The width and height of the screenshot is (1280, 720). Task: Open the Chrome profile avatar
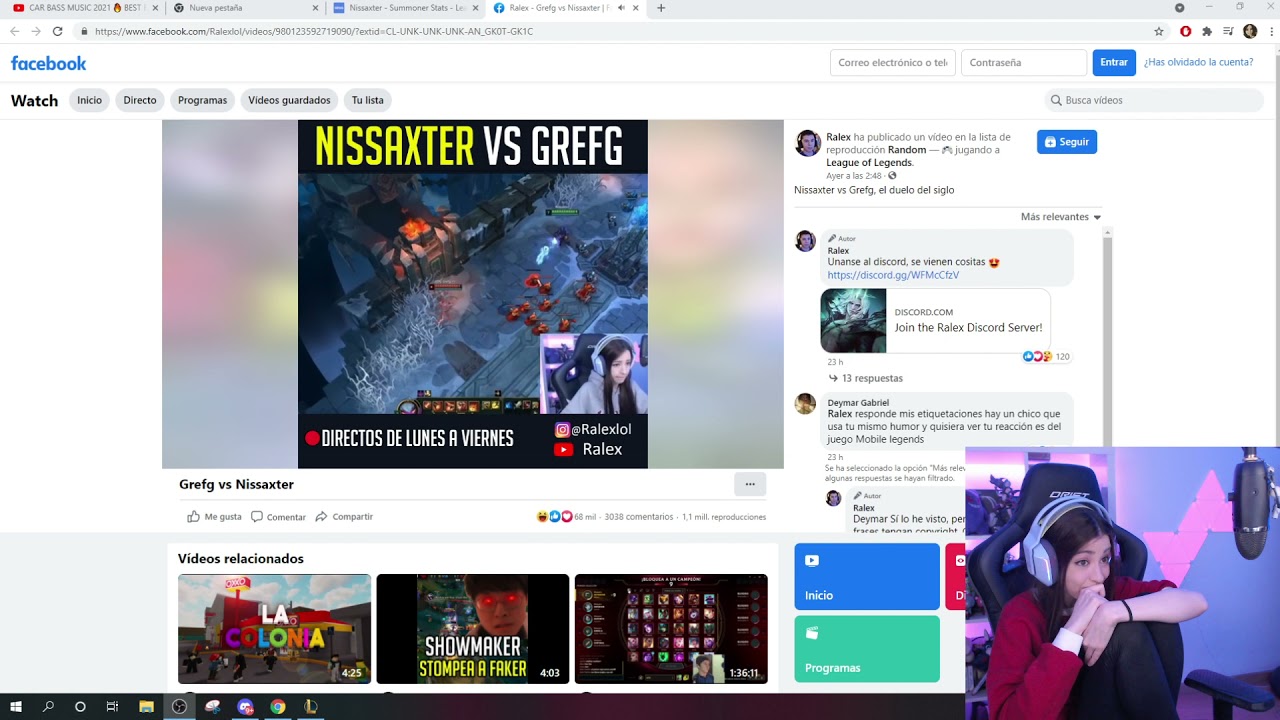[x=1250, y=31]
